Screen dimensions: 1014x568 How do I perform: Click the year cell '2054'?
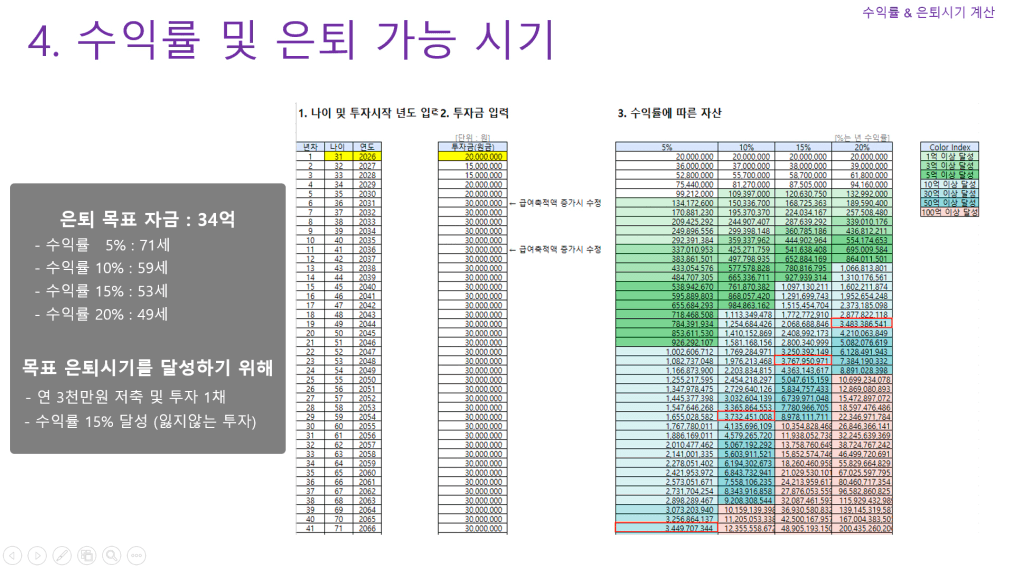click(367, 417)
